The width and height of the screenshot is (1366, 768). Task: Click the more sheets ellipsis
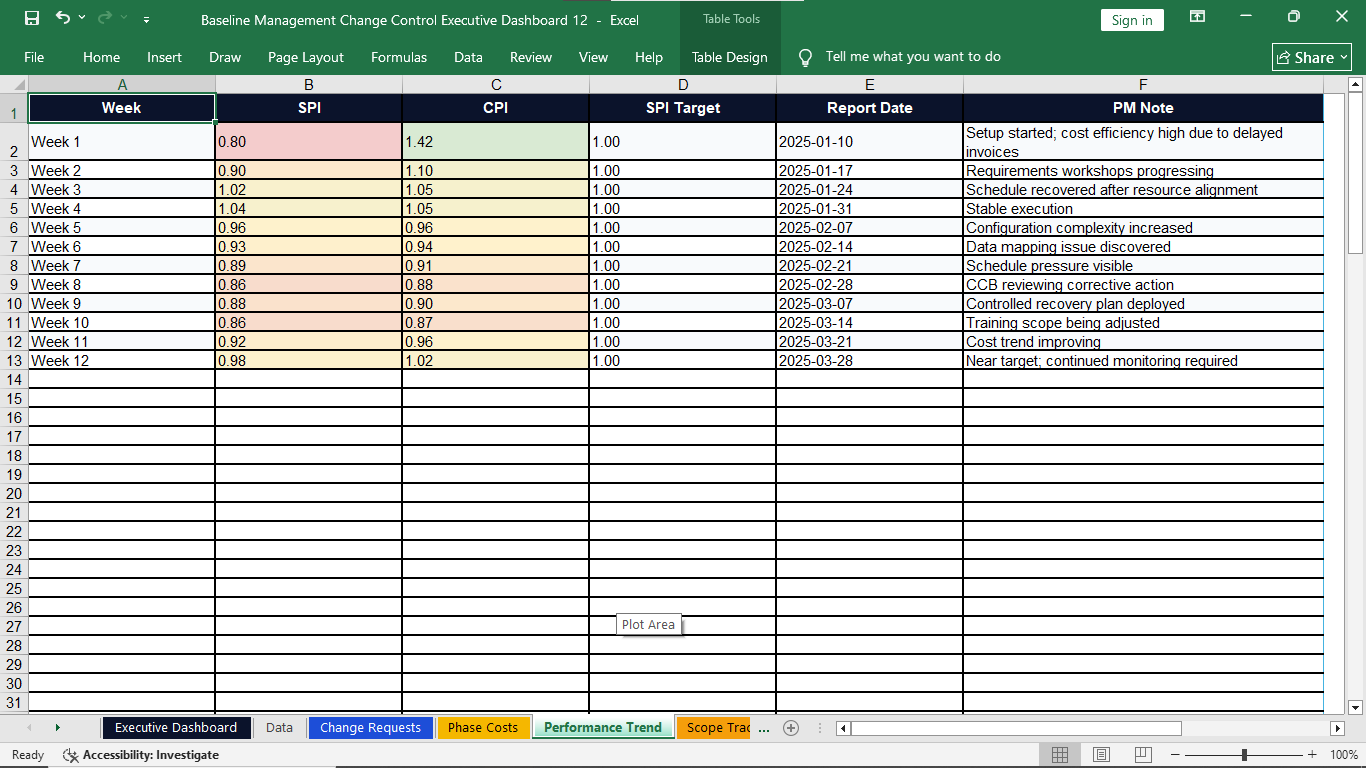click(764, 729)
